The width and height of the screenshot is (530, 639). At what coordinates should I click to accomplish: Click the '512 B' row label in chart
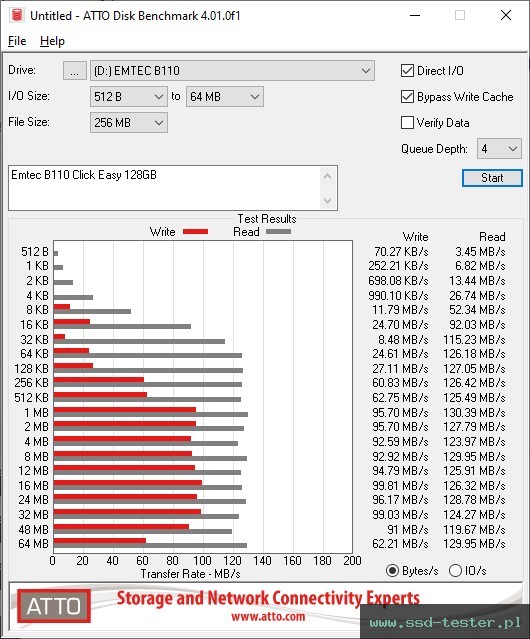click(35, 251)
